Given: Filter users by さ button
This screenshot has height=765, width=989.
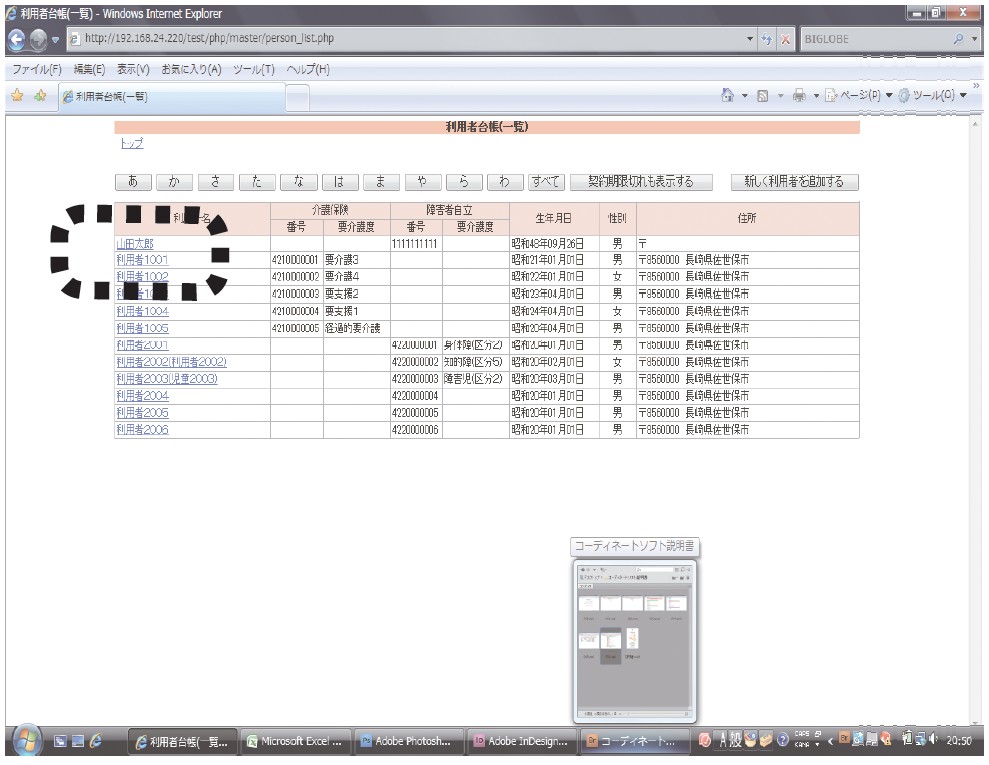Looking at the screenshot, I should tap(216, 182).
